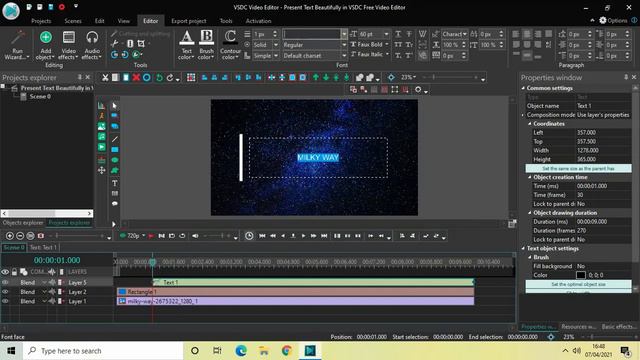Open the Tools ribbon tab
The width and height of the screenshot is (640, 360).
(226, 21)
